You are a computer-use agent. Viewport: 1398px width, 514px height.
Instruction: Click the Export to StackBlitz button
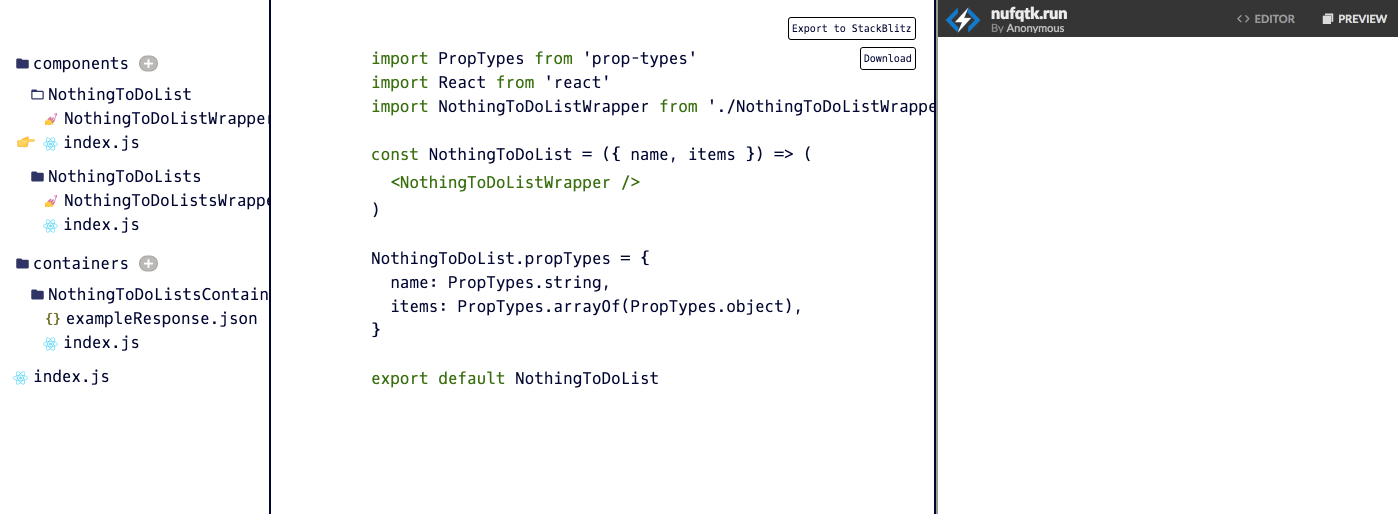pos(852,28)
